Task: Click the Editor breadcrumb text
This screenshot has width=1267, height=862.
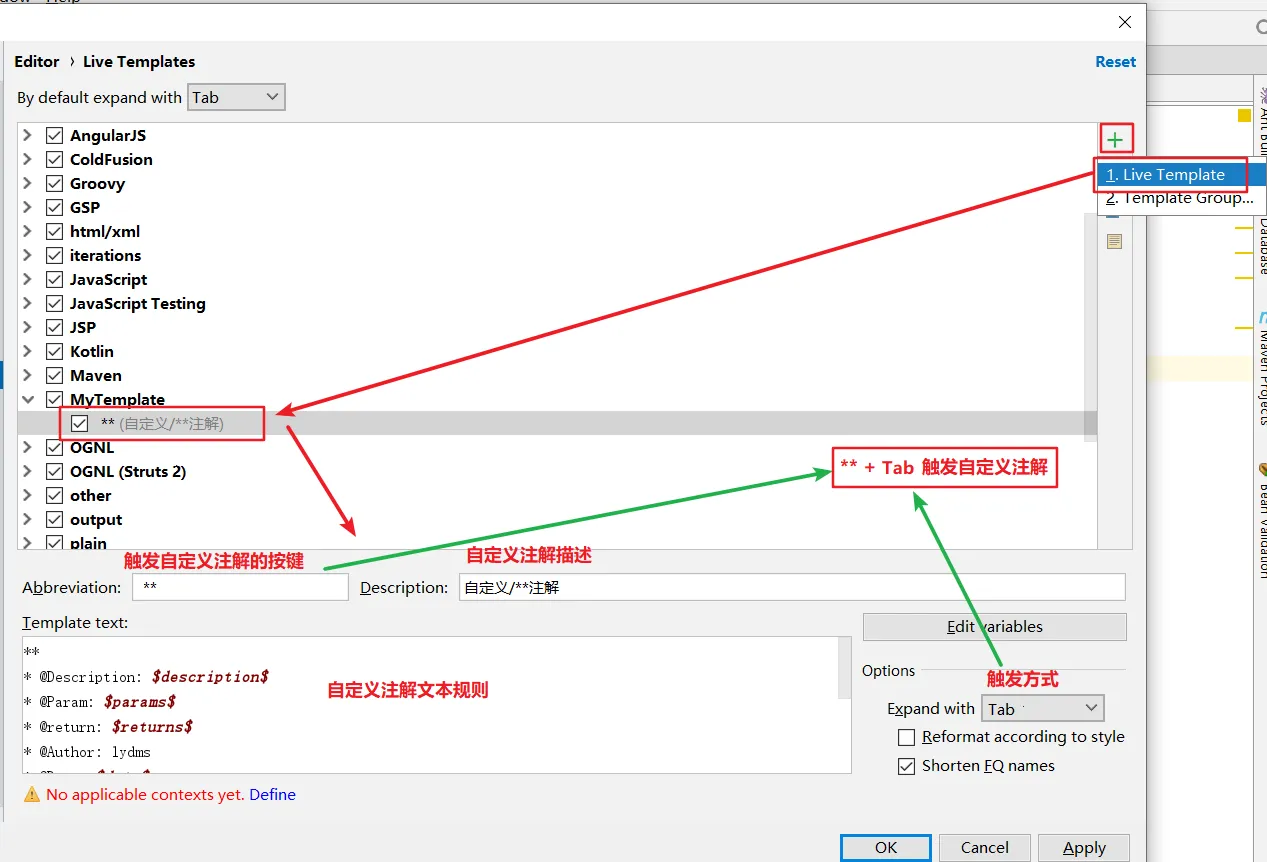Action: pos(37,62)
